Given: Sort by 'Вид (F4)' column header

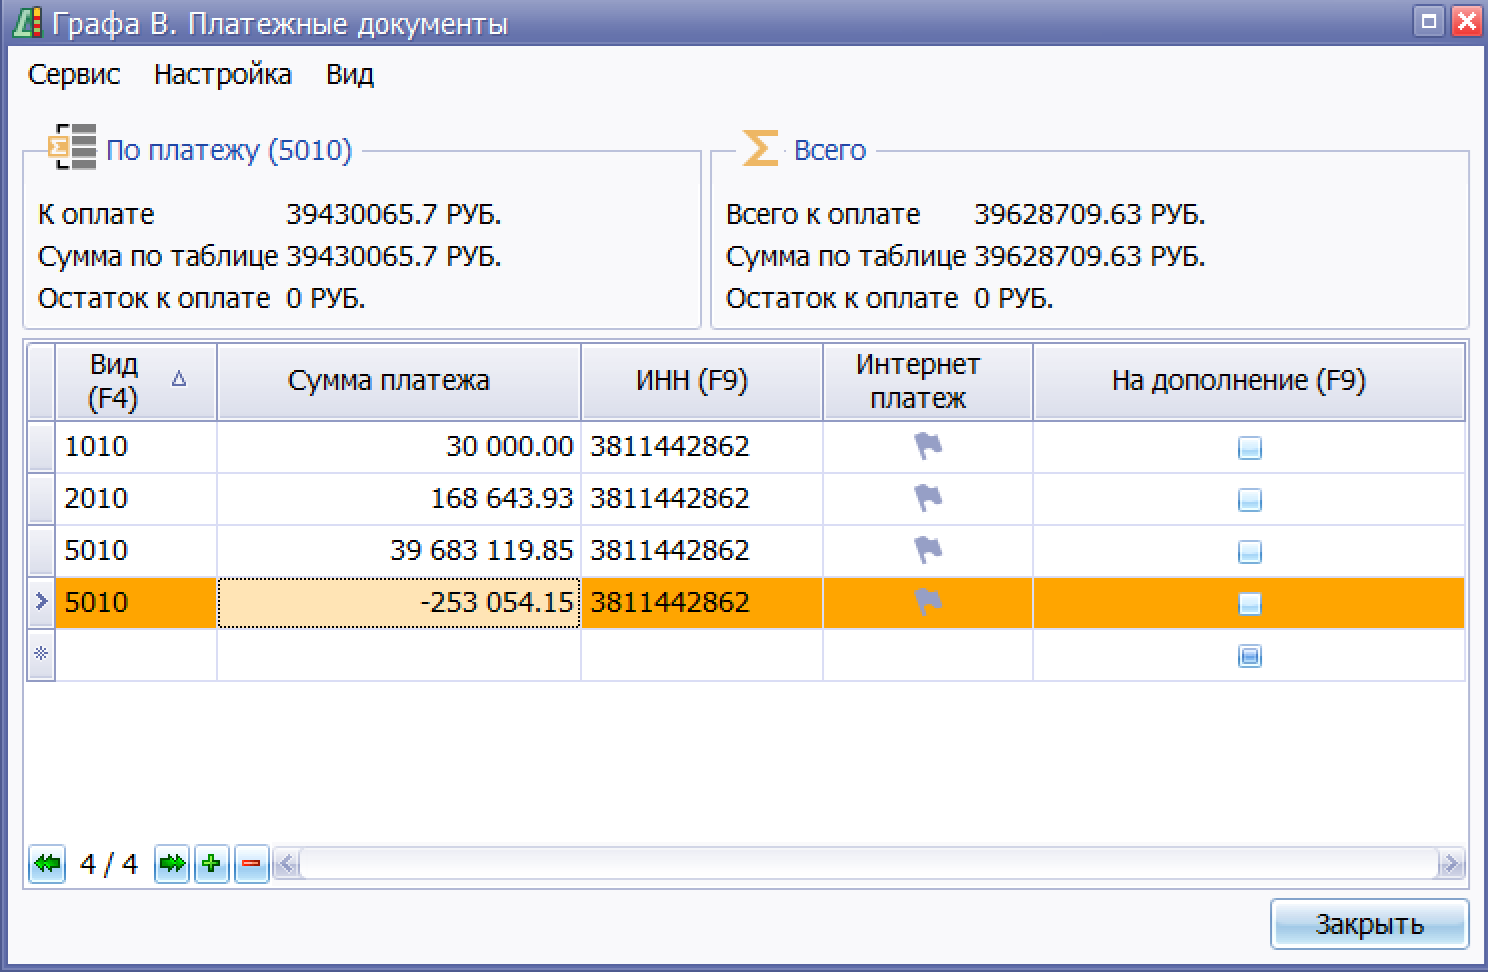Looking at the screenshot, I should point(115,381).
